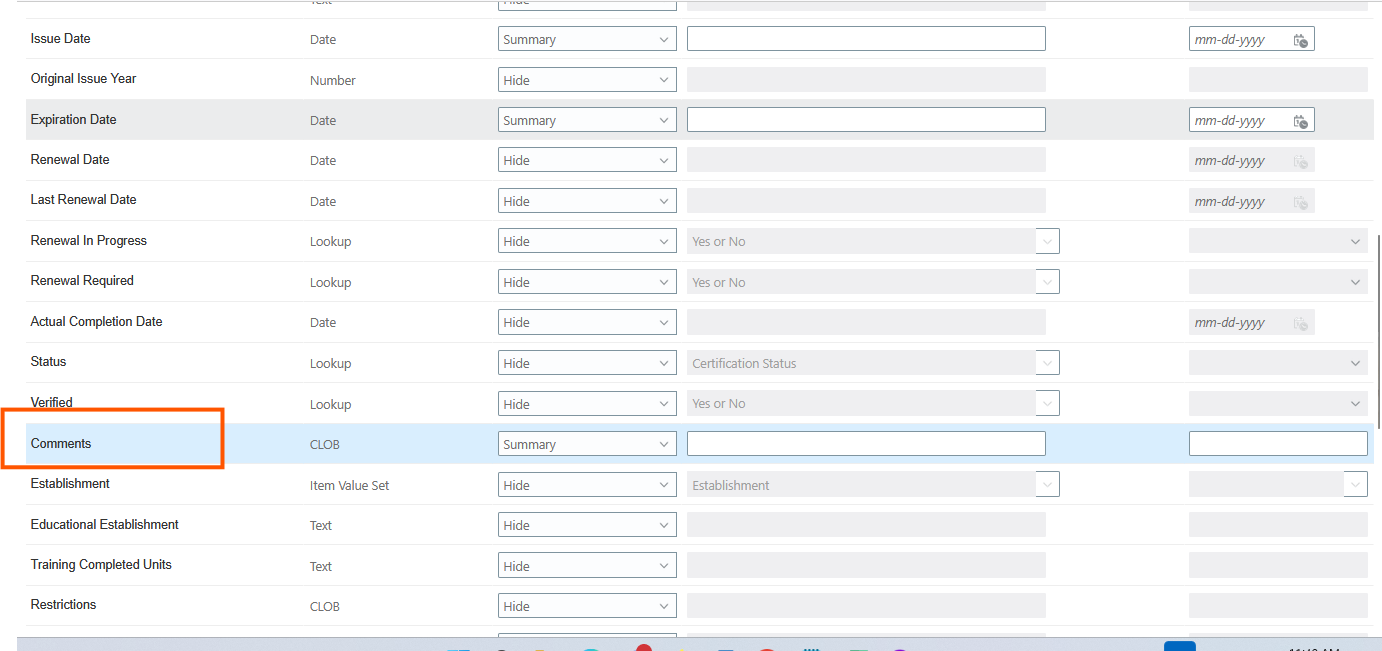Open Actual Completion Date's Hide dropdown
This screenshot has width=1382, height=651.
pyautogui.click(x=587, y=322)
